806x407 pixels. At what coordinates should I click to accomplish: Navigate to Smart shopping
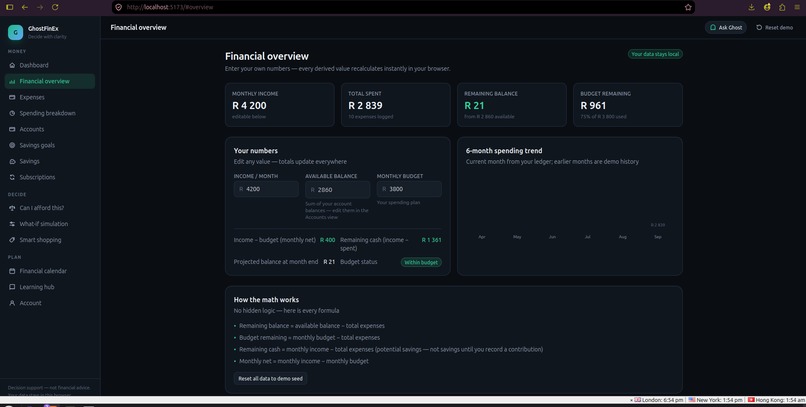pyautogui.click(x=50, y=239)
